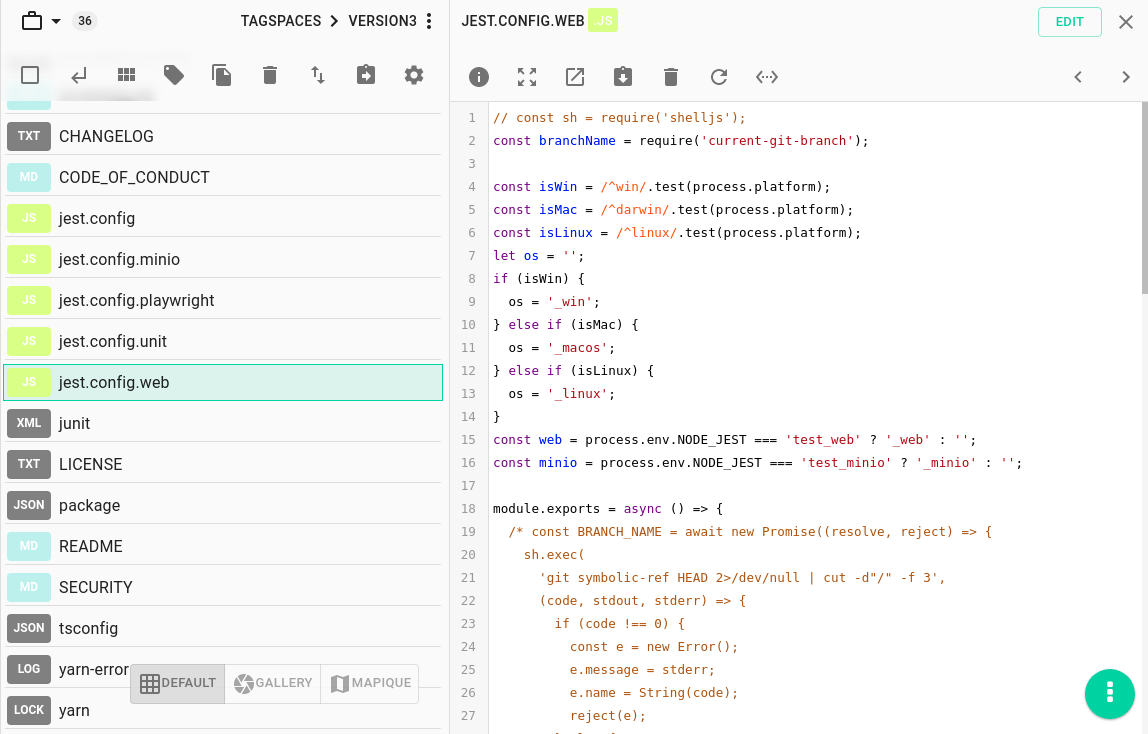Screen dimensions: 1148x734
Task: Click code line 18 module.exports
Action: point(608,509)
